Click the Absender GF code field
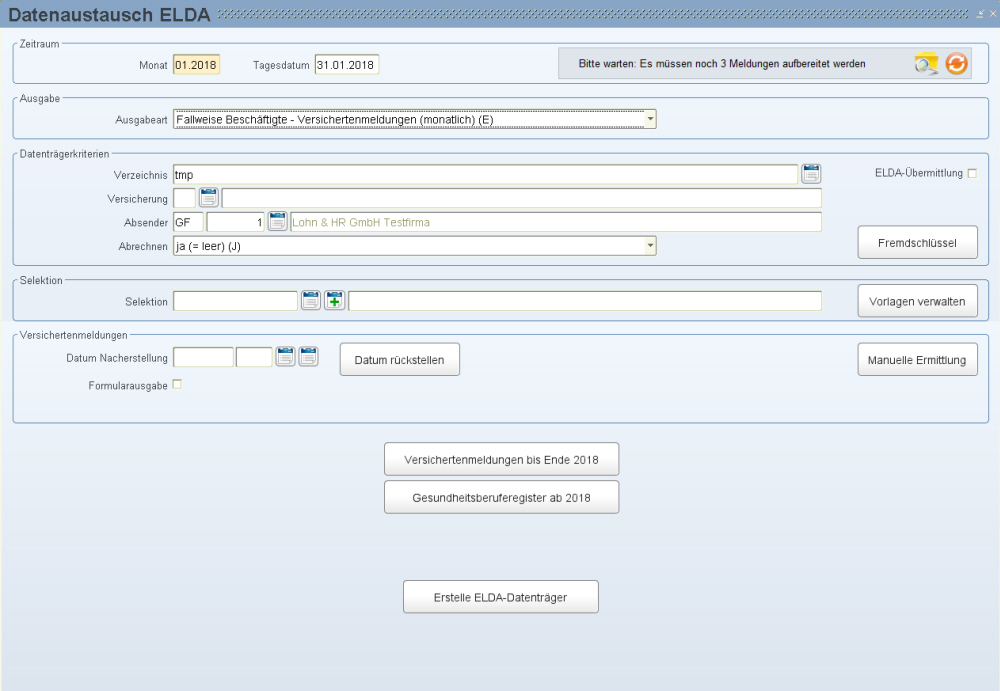The height and width of the screenshot is (691, 1000). tap(188, 222)
